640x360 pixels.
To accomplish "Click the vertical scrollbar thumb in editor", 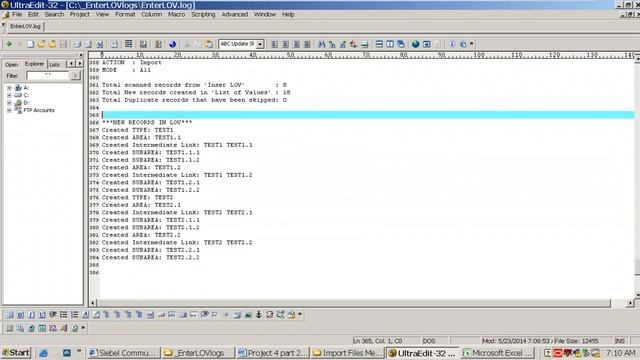I will point(637,267).
